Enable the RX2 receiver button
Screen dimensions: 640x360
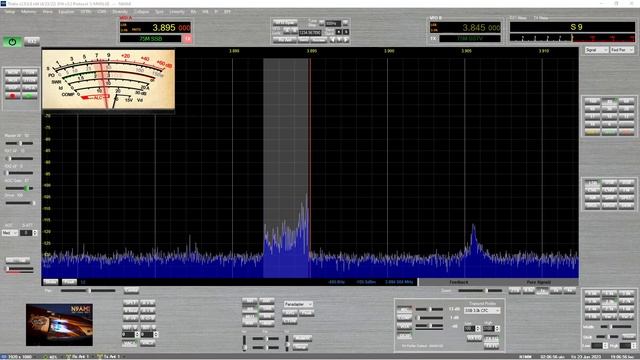click(32, 41)
